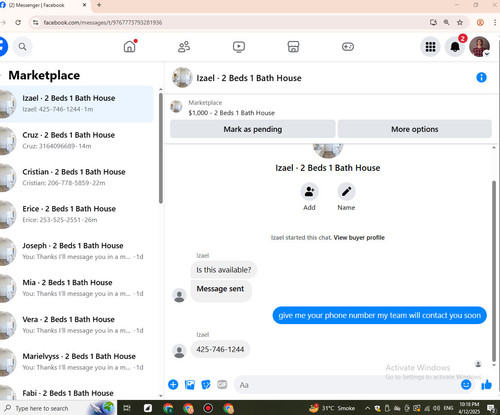The image size is (500, 415).
Task: Show hidden system tray icons
Action: [x=367, y=408]
